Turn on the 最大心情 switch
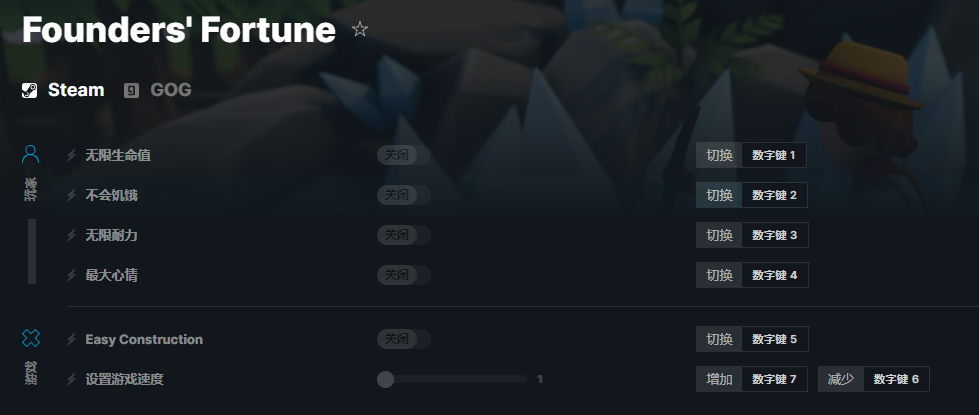Image resolution: width=979 pixels, height=415 pixels. click(x=404, y=275)
